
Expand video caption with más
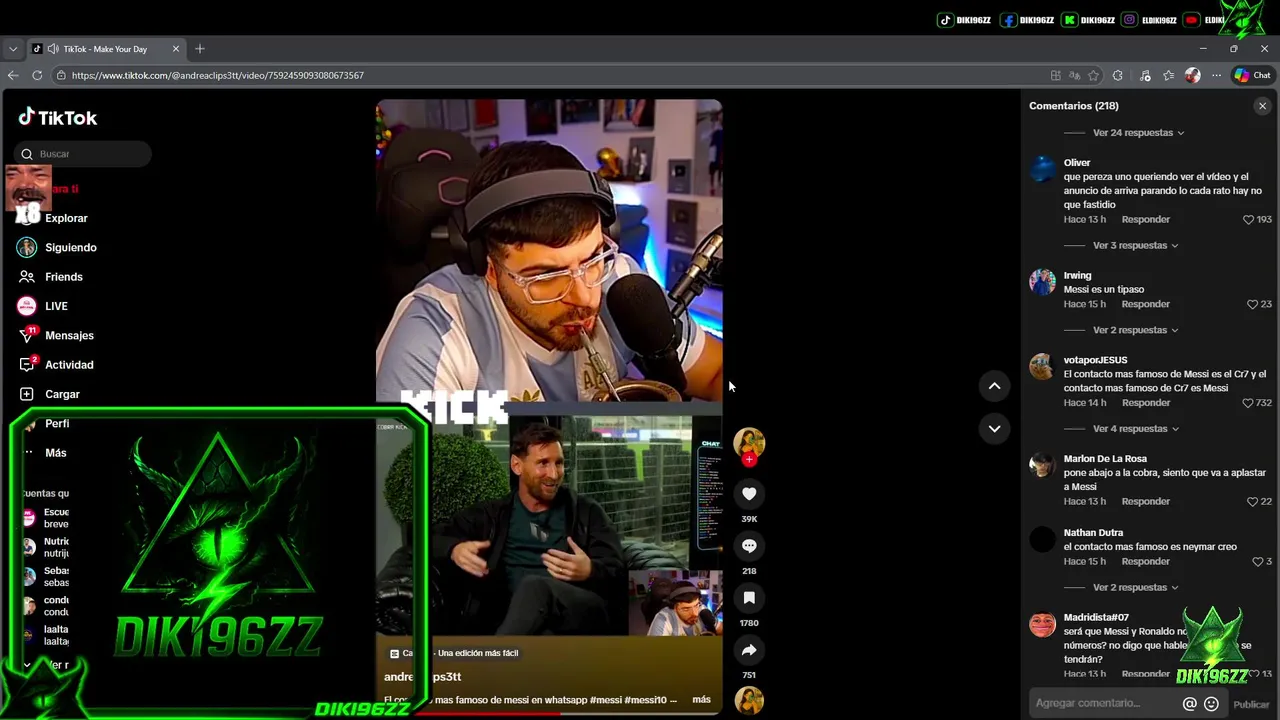701,700
